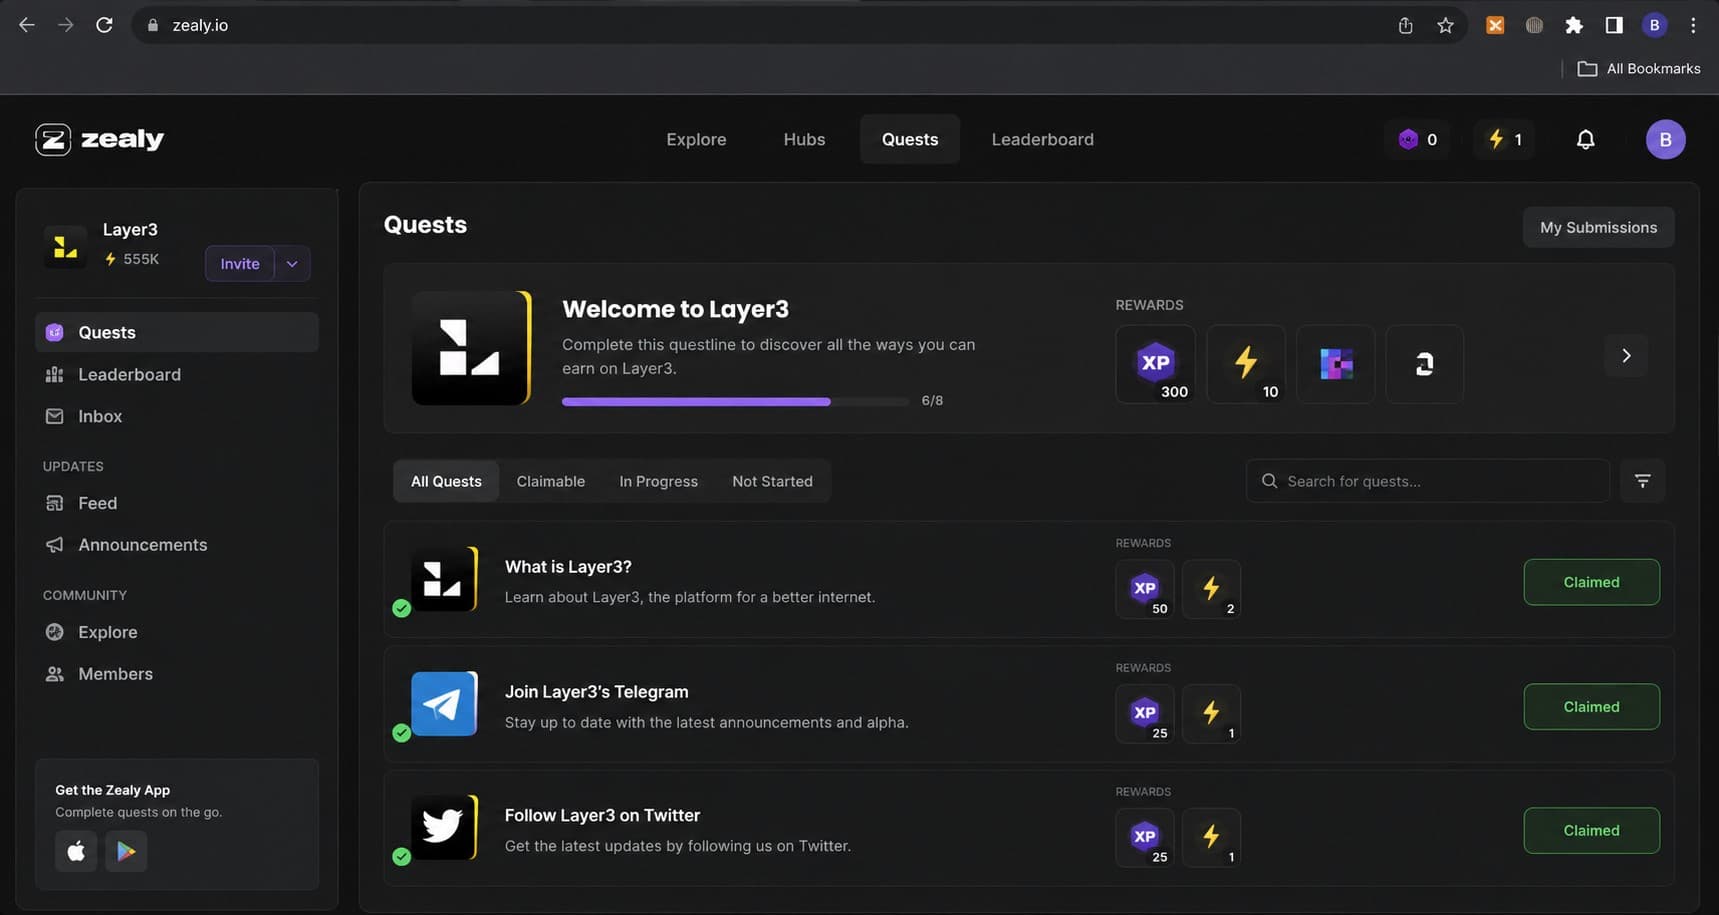
Task: Click the Welcome to Layer3 progress bar
Action: point(735,401)
